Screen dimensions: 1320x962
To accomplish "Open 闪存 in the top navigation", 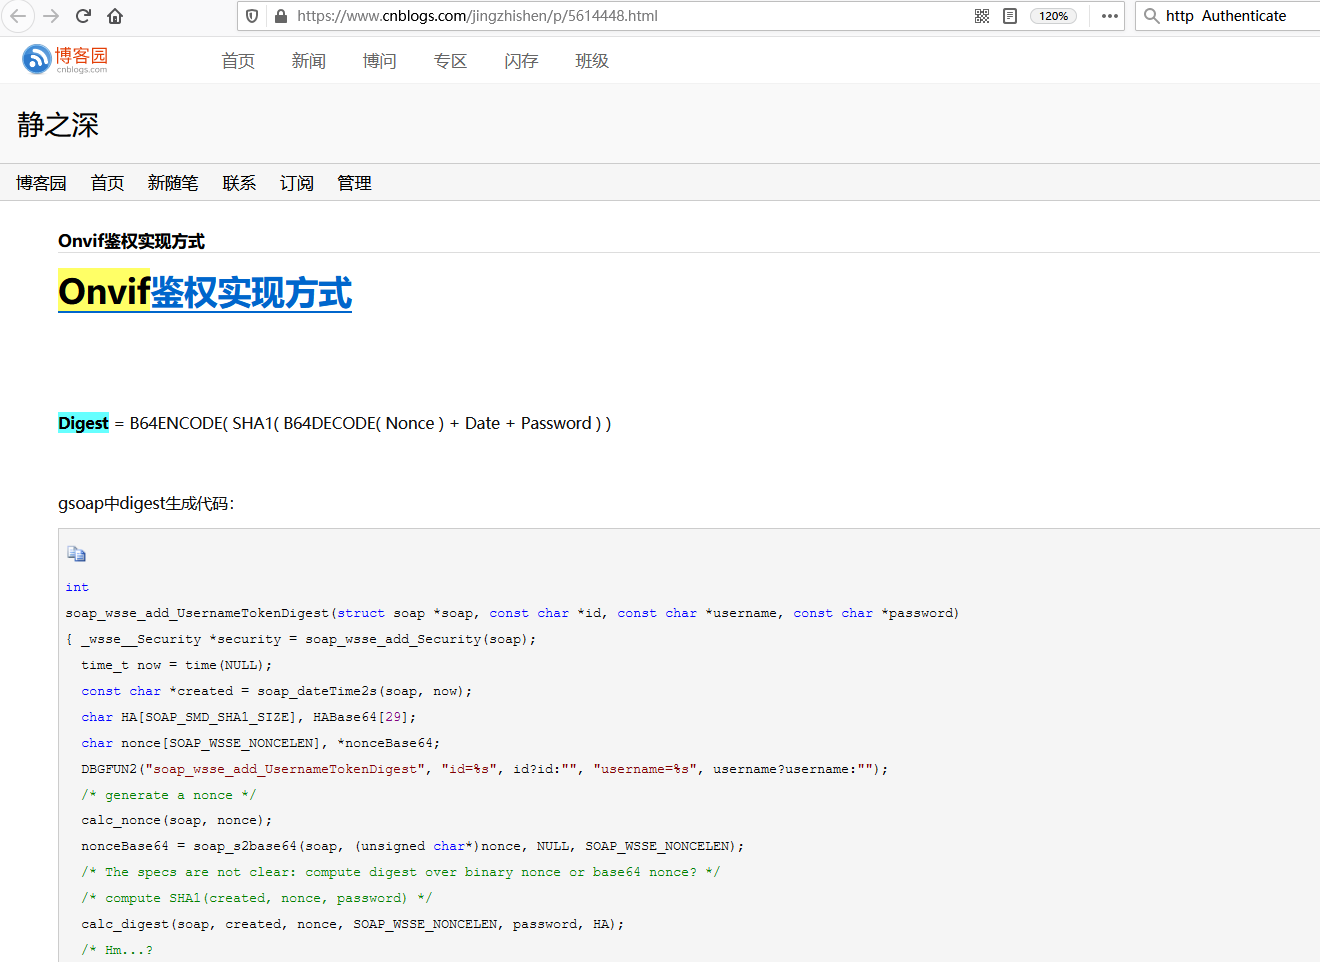I will [522, 61].
